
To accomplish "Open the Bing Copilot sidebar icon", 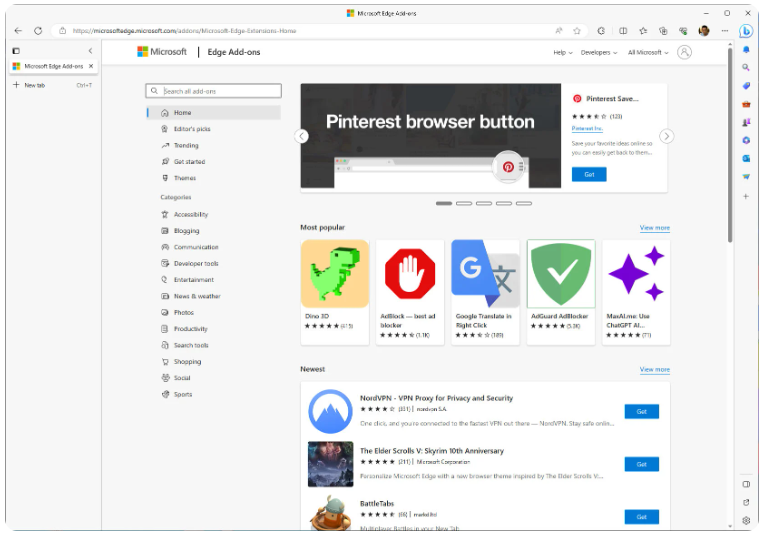I will [746, 31].
